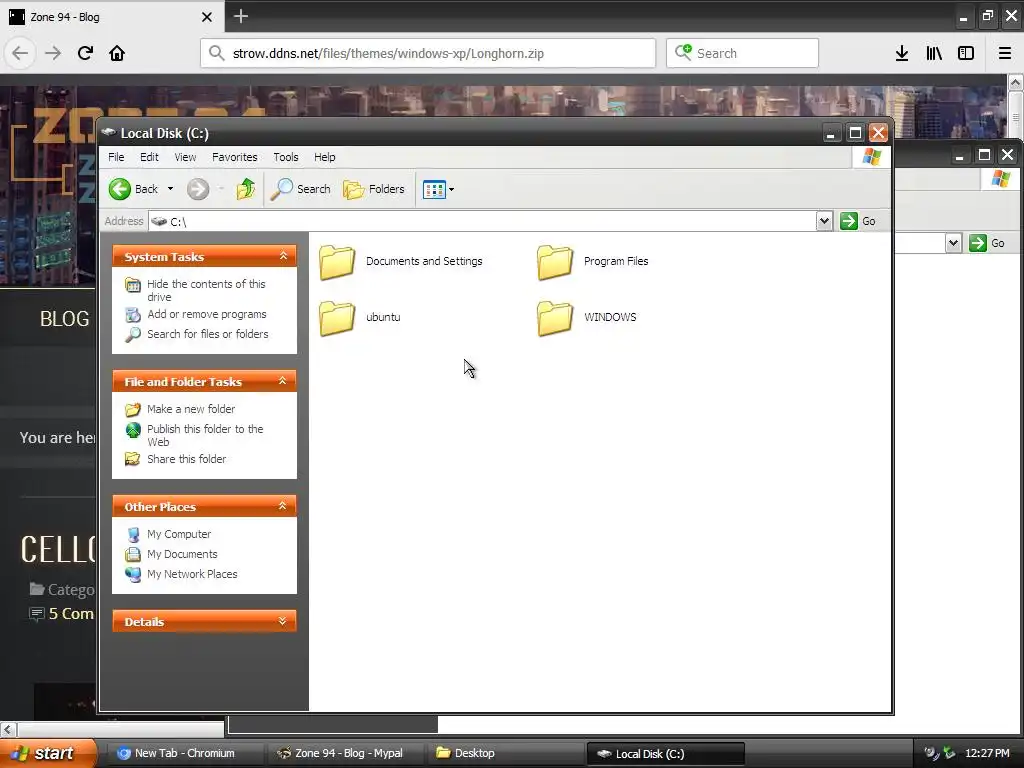The width and height of the screenshot is (1024, 768).
Task: Select the Documents and Settings folder
Action: coord(401,262)
